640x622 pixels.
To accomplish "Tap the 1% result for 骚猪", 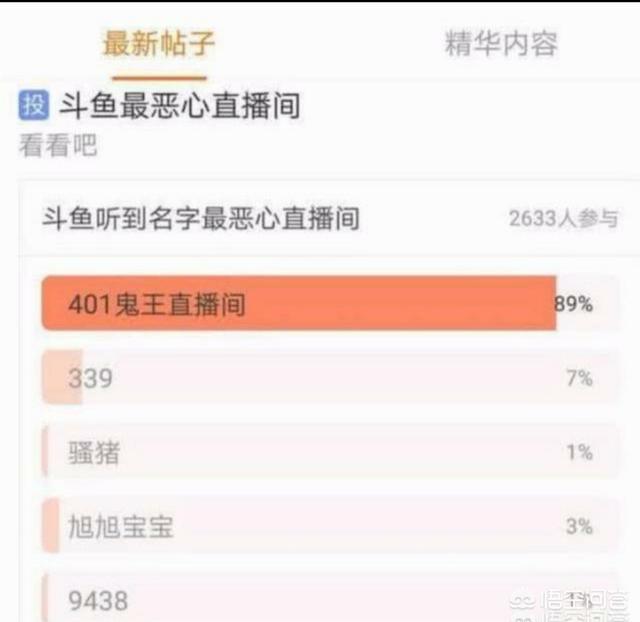I will click(580, 452).
